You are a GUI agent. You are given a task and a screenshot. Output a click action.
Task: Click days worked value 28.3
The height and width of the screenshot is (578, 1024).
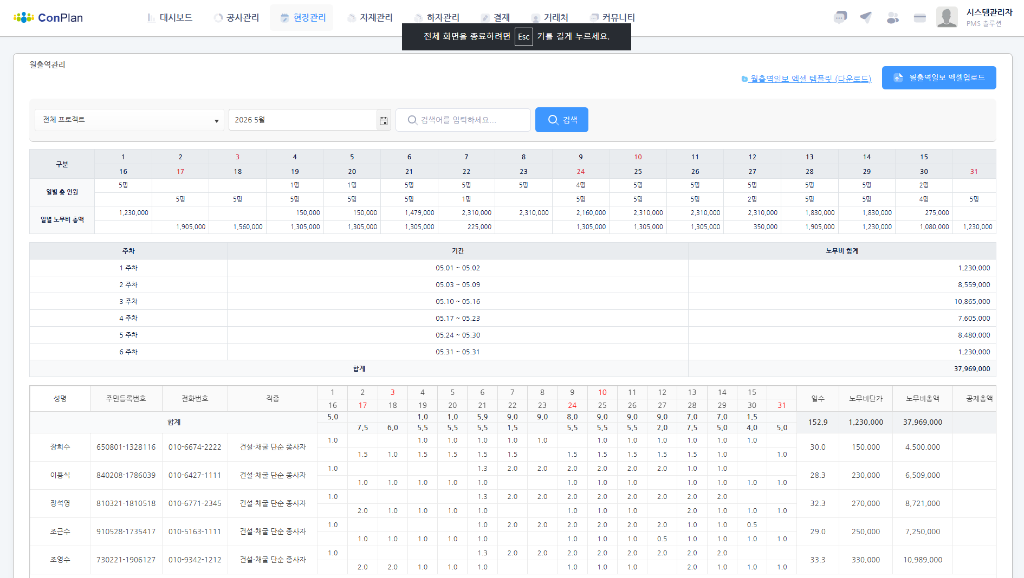tap(818, 475)
